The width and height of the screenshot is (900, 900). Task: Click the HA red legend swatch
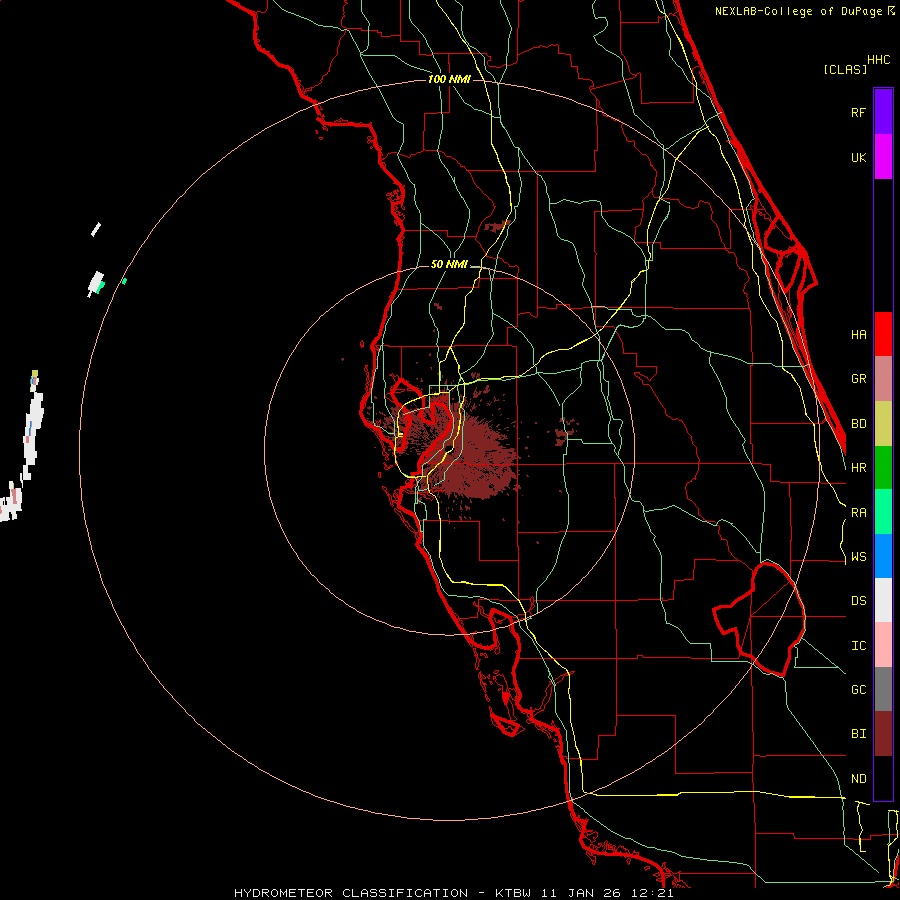[x=883, y=334]
